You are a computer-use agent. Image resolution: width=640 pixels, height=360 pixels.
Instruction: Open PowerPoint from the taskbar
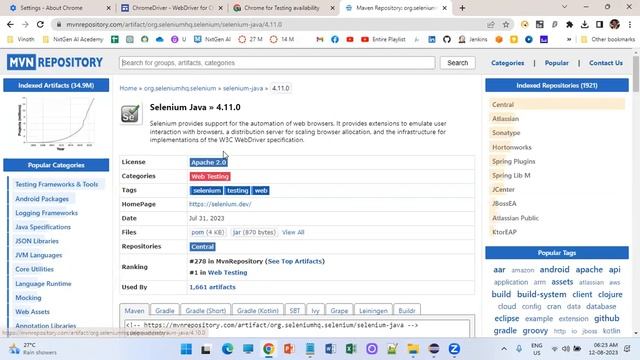(289, 349)
